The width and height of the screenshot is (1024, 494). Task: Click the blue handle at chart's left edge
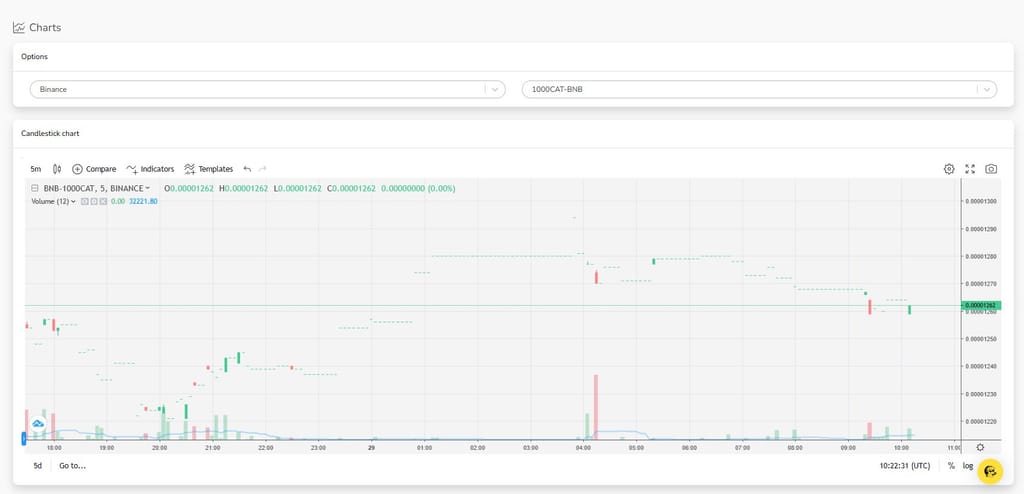pos(24,438)
